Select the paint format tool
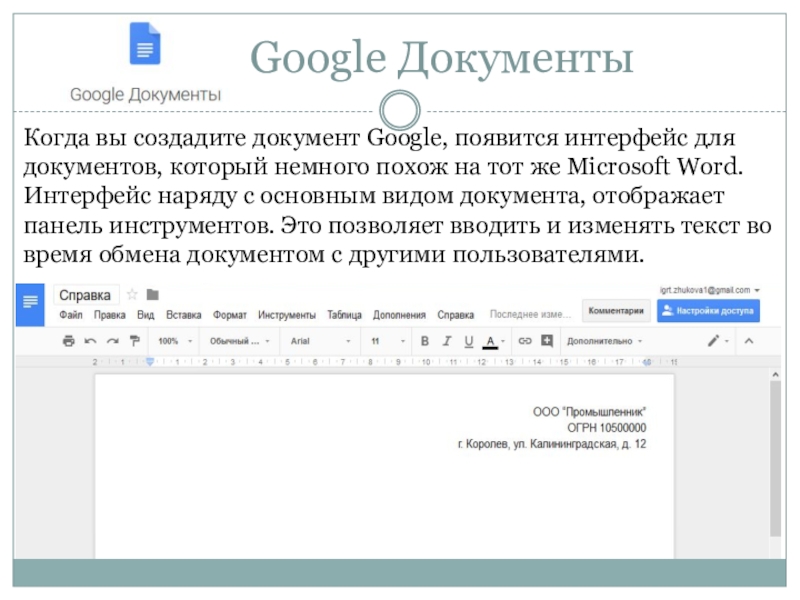Screen dimensions: 800x600 click(134, 341)
